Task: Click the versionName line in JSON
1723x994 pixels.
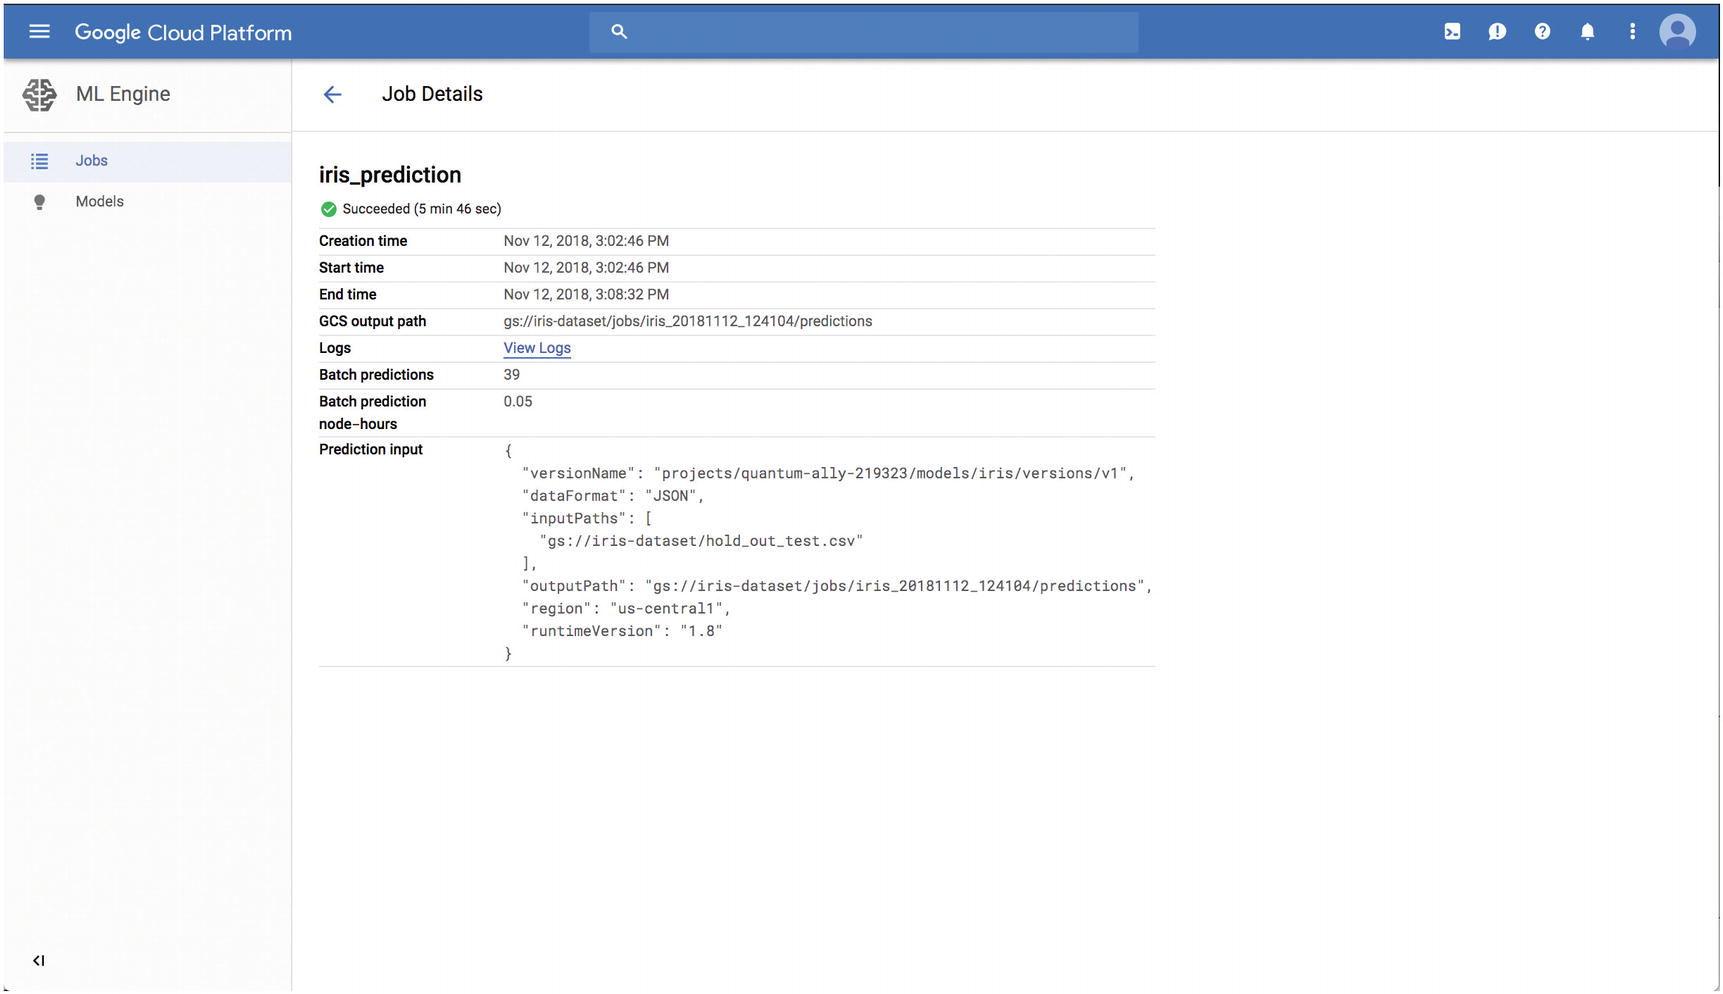Action: pyautogui.click(x=828, y=473)
